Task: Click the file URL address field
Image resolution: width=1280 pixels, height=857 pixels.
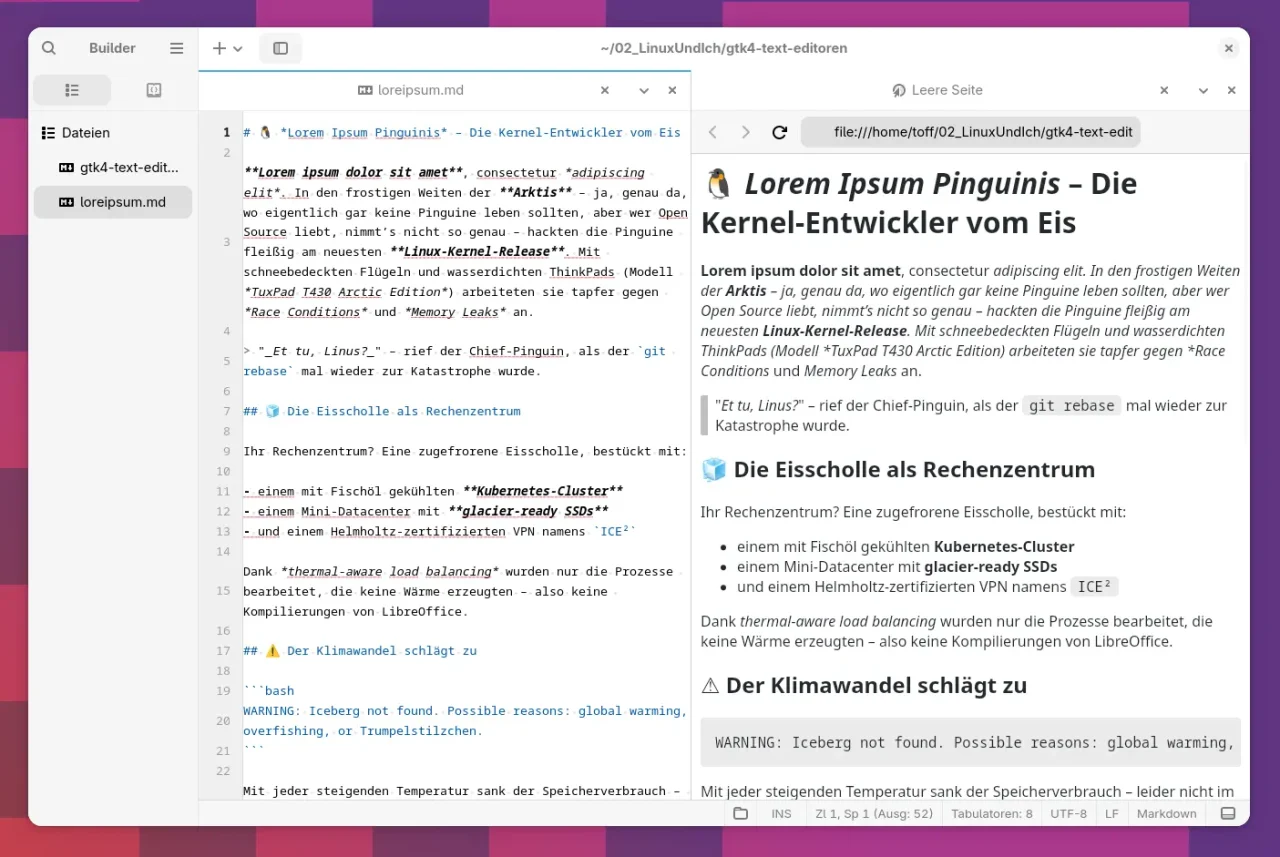Action: 970,132
